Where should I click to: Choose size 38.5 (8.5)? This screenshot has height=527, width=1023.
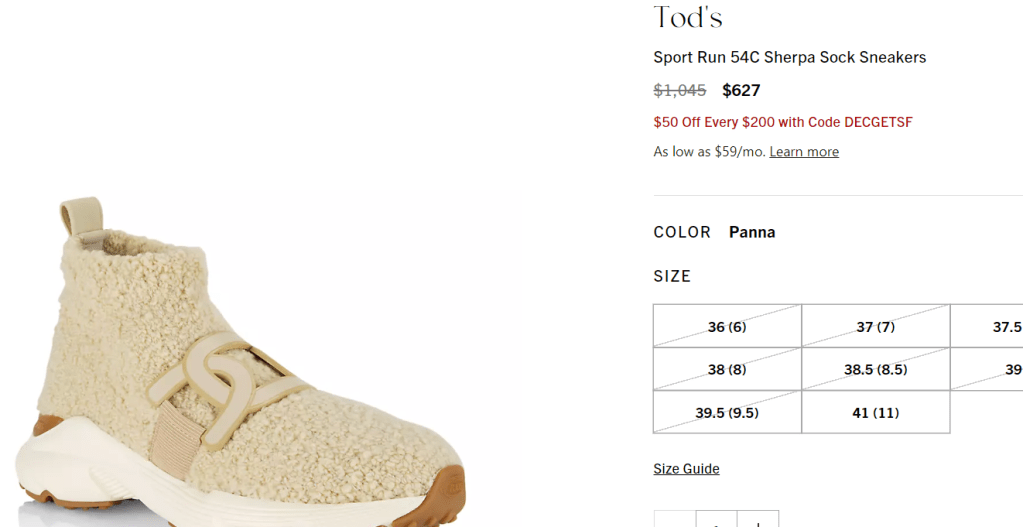click(x=875, y=369)
